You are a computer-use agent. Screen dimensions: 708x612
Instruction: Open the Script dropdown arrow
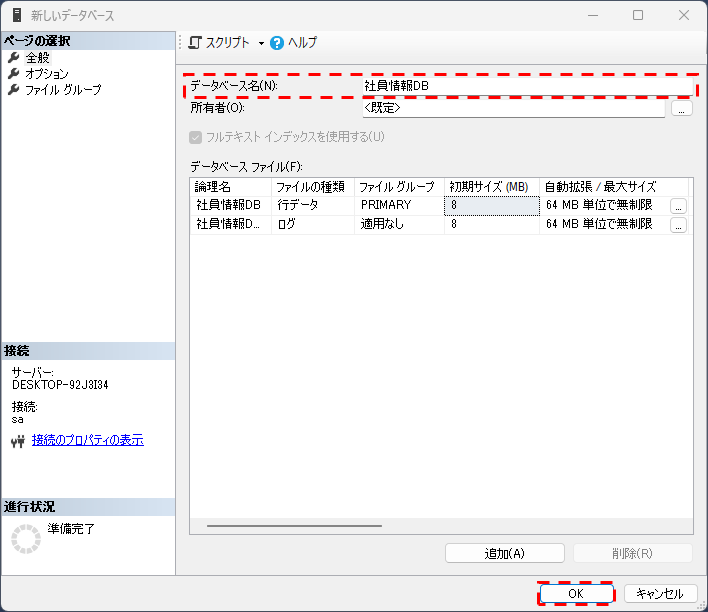(x=261, y=44)
